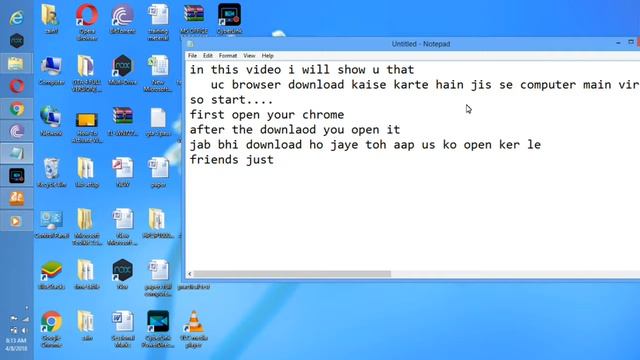Select the Recycle Bin desktop icon
The width and height of the screenshot is (640, 360).
point(51,173)
